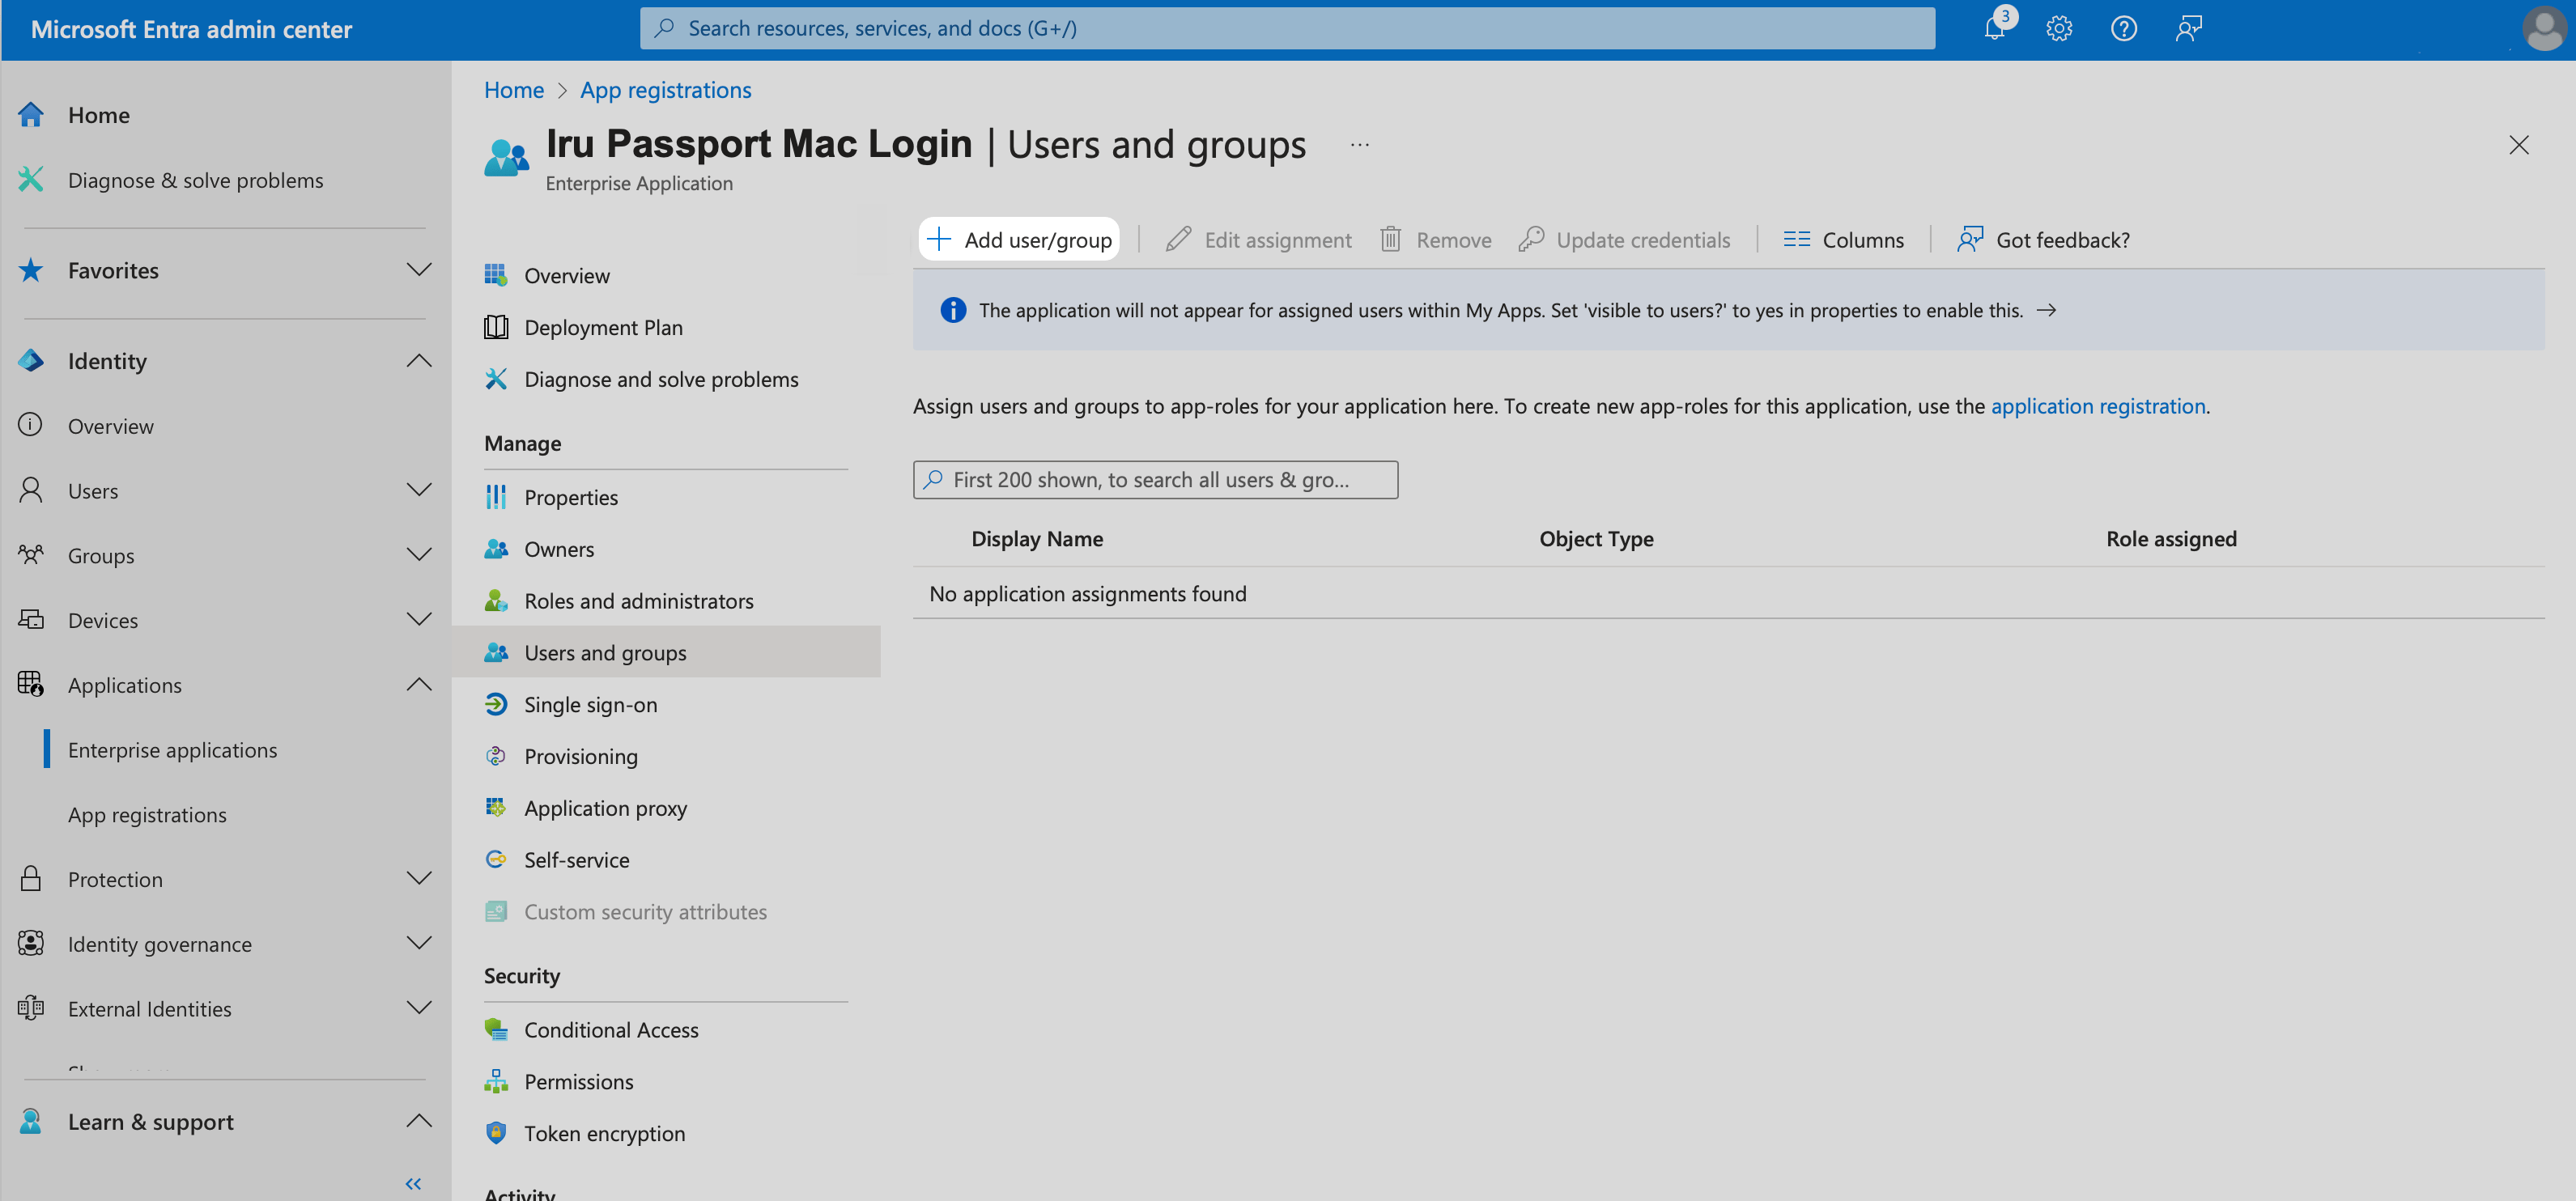Viewport: 2576px width, 1201px height.
Task: Click the Token encryption shield icon
Action: tap(496, 1133)
